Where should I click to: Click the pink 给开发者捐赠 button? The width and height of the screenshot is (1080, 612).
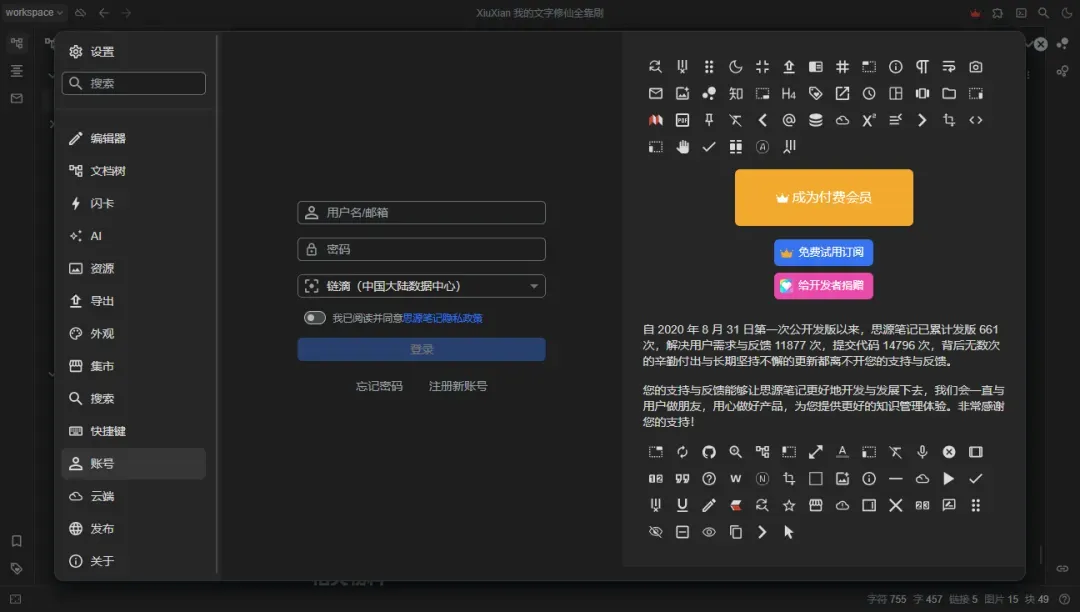coord(824,286)
